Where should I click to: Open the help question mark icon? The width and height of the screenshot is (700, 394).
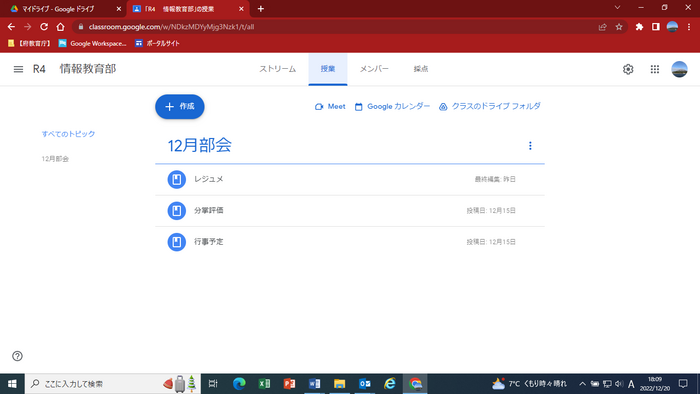[x=17, y=356]
